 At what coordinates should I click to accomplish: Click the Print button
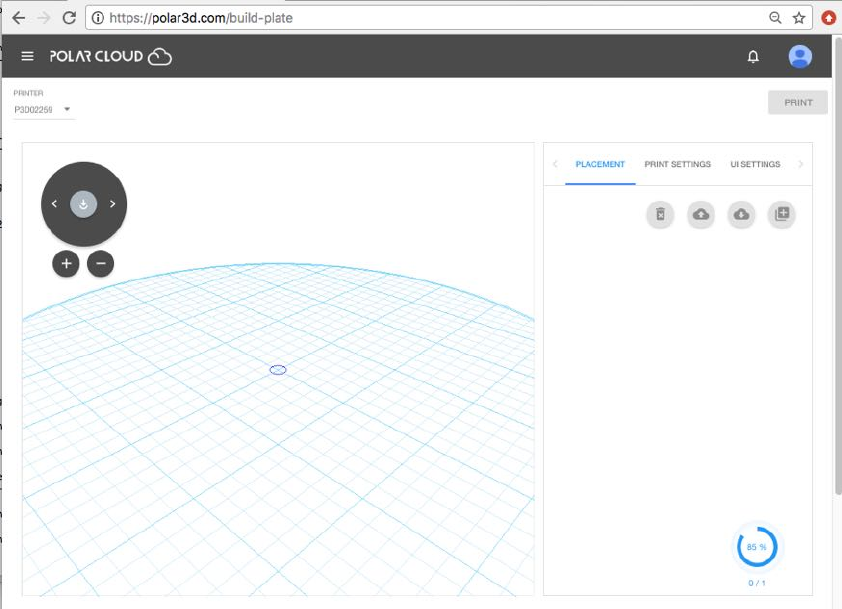point(797,103)
